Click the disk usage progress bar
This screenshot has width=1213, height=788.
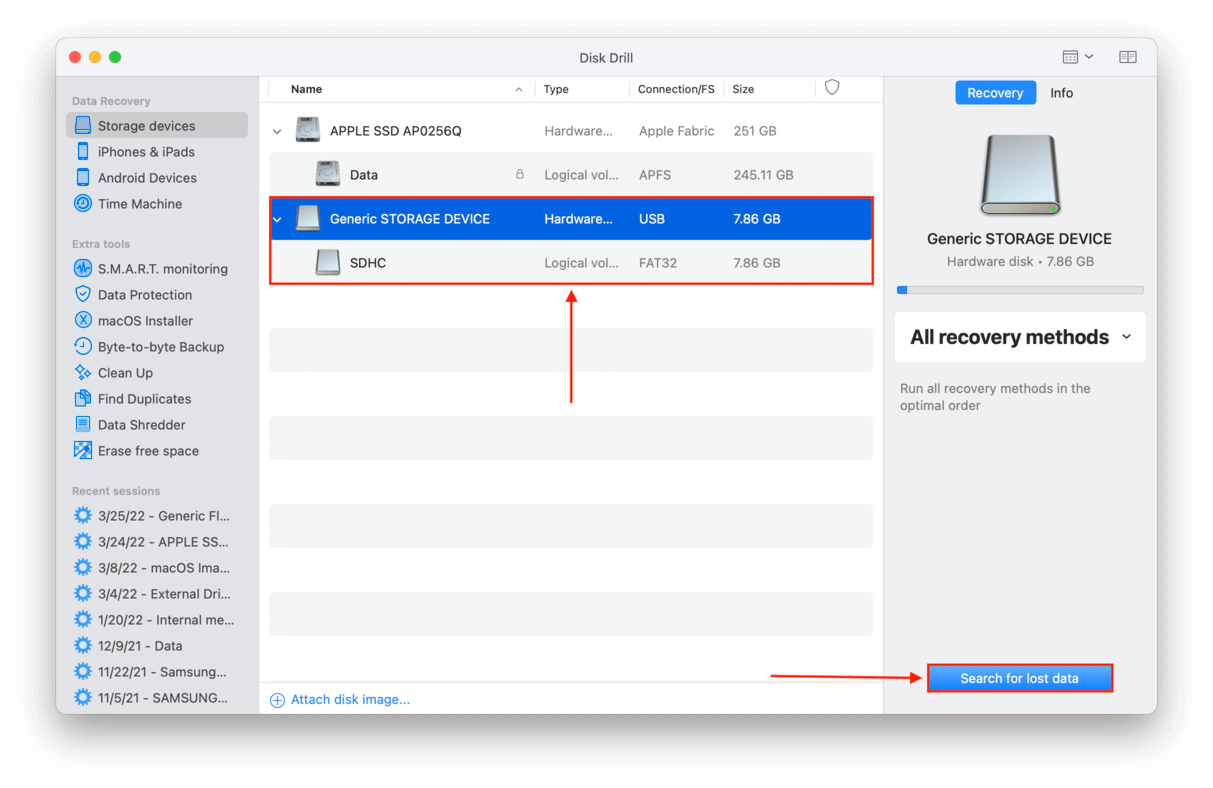tap(1020, 290)
